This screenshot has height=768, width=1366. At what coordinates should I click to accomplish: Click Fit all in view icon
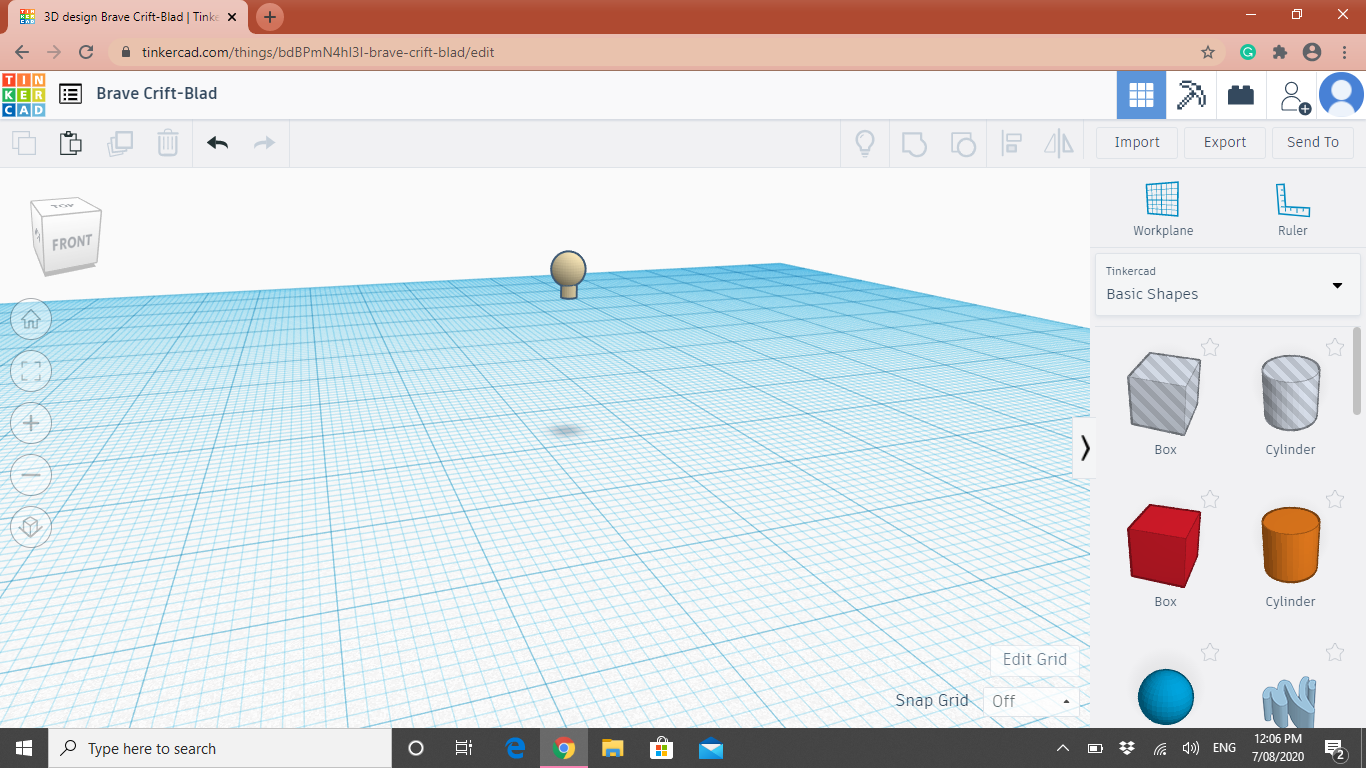coord(31,371)
